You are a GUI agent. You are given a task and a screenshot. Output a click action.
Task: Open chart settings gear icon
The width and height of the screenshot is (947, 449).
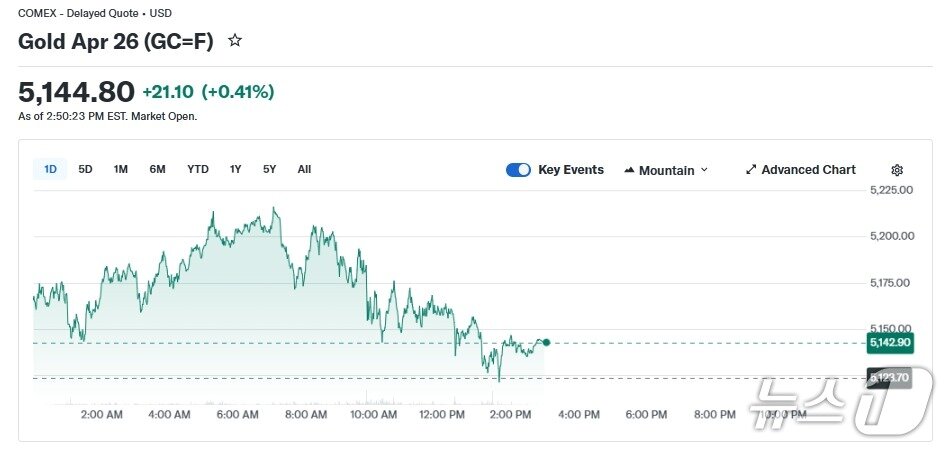pos(897,170)
